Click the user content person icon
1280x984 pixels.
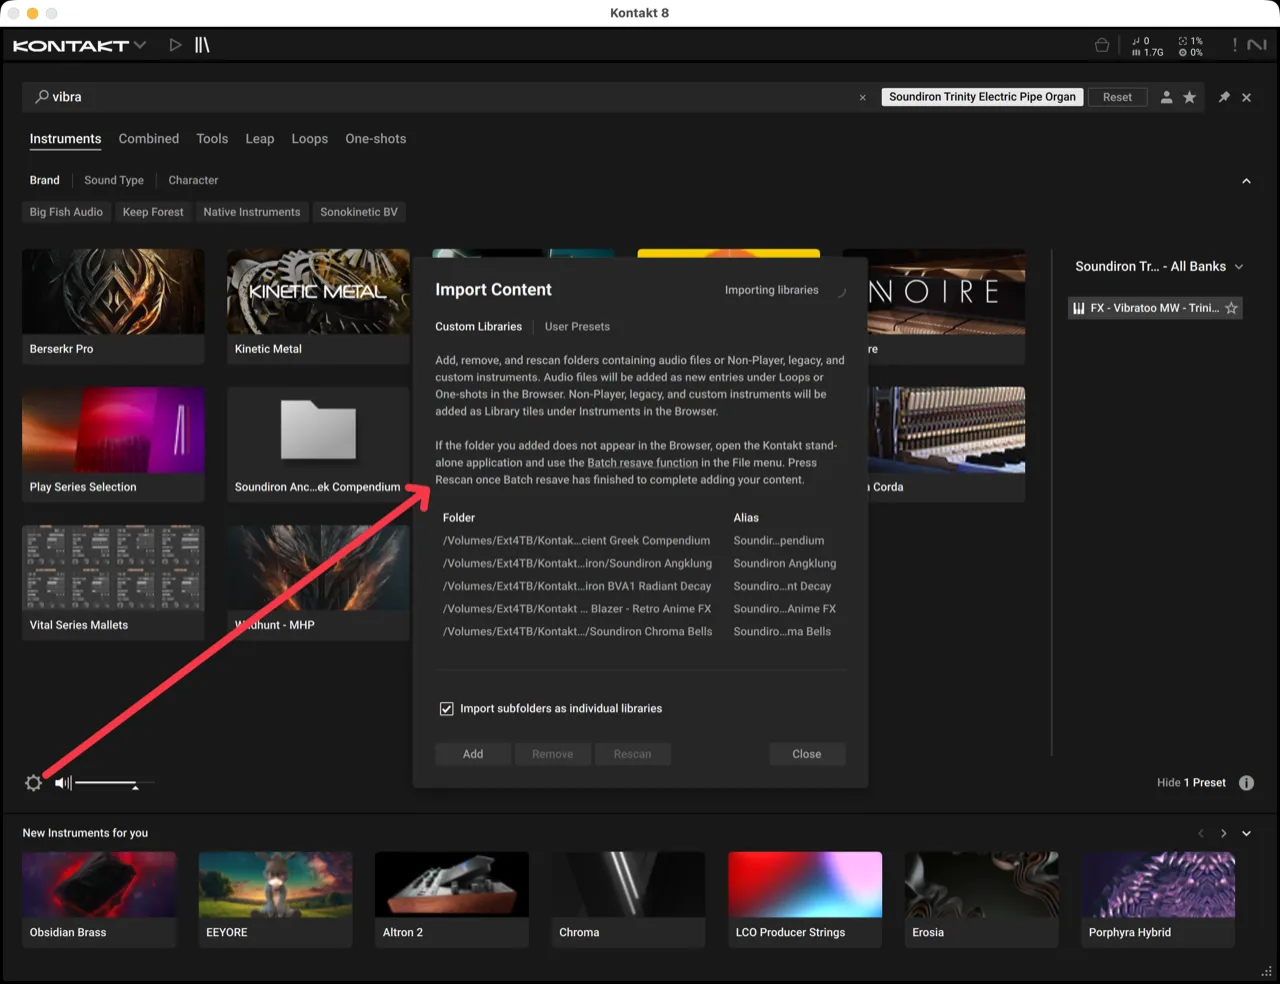pos(1166,97)
